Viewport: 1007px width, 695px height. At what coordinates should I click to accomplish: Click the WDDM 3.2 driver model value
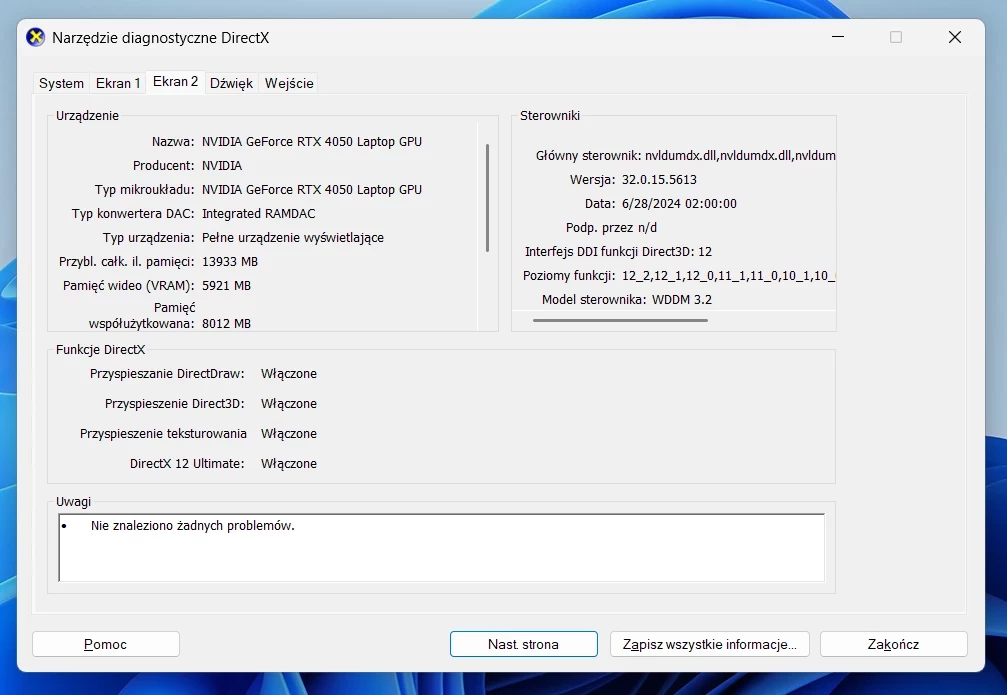pos(682,300)
